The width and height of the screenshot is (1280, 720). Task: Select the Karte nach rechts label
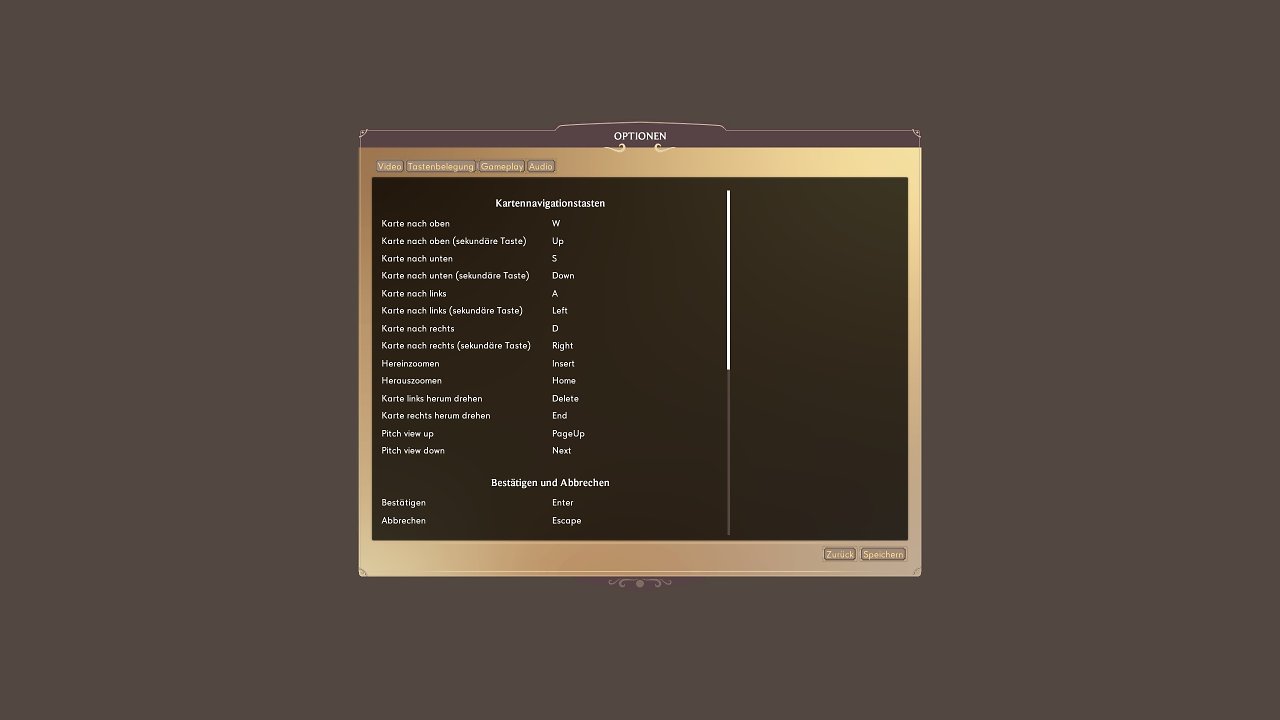418,329
